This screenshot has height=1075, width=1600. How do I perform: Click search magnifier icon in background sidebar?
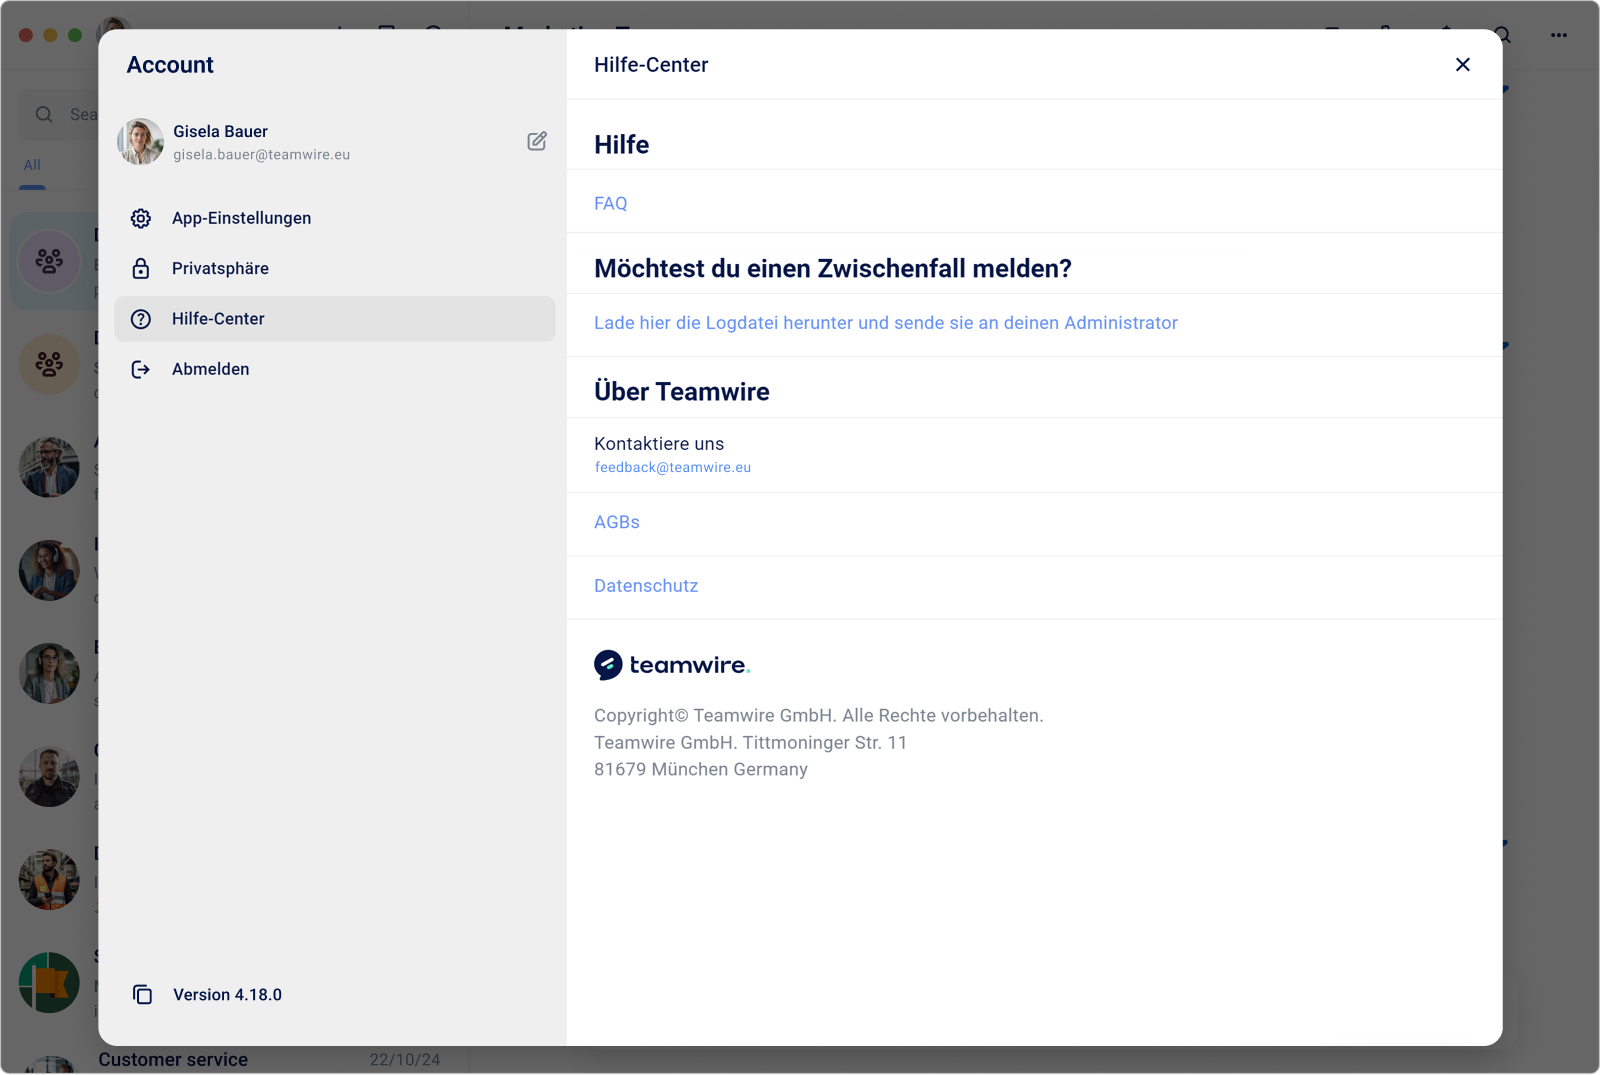click(44, 114)
